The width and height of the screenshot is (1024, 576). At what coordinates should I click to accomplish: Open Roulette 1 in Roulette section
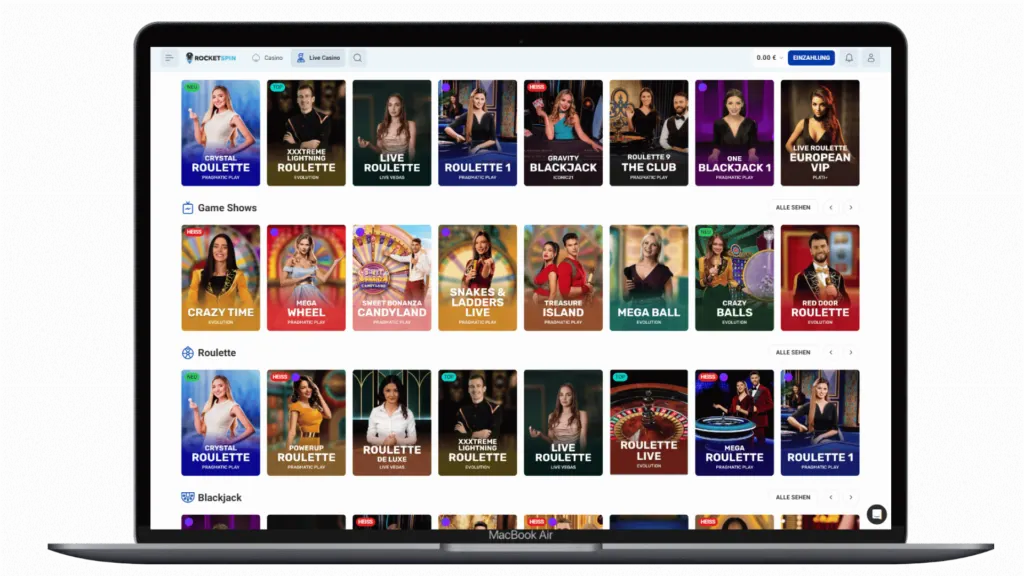[x=820, y=423]
